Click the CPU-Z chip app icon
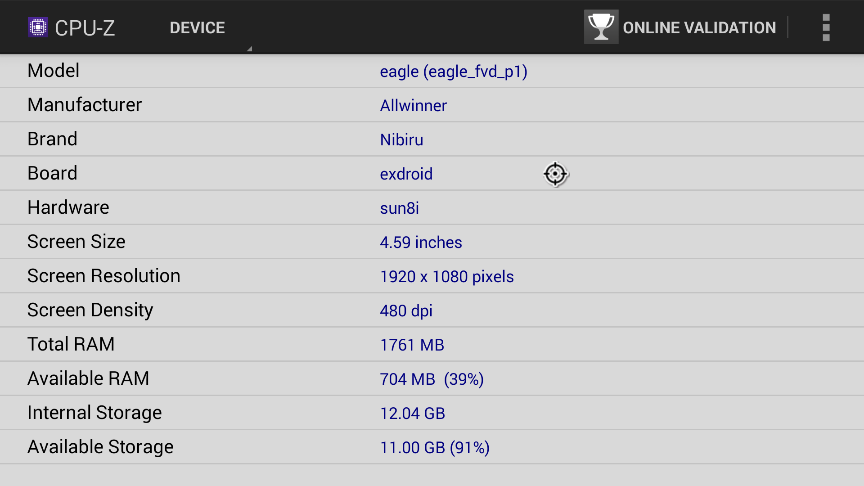The width and height of the screenshot is (864, 486). click(x=38, y=27)
